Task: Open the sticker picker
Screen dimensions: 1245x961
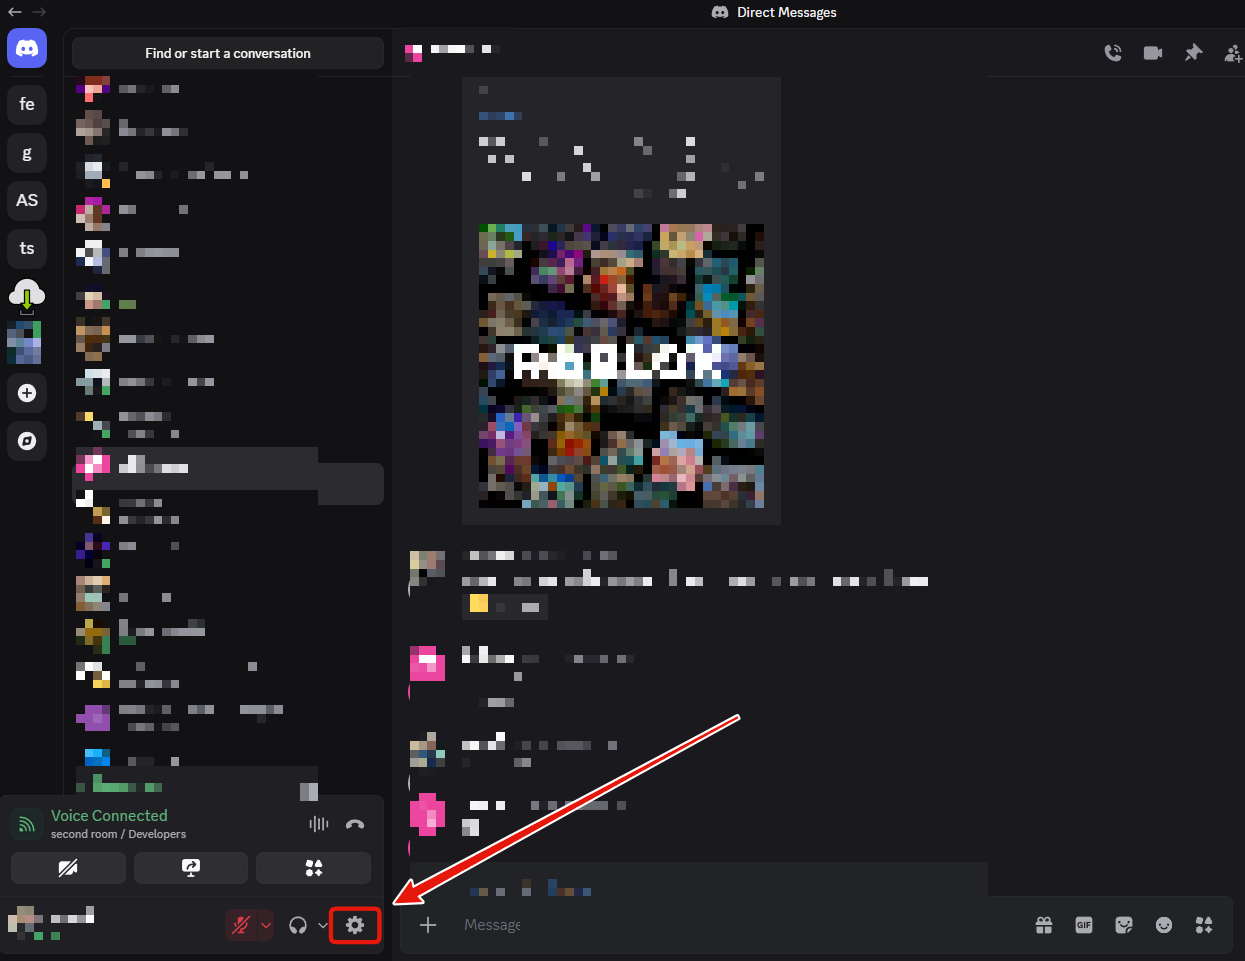Action: pos(1124,925)
